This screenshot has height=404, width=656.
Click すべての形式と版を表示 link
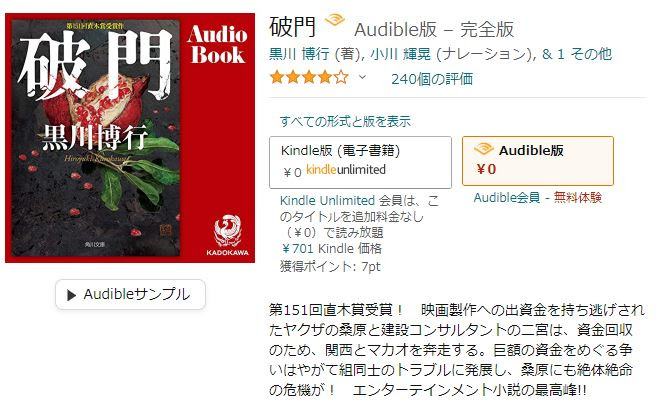(346, 121)
